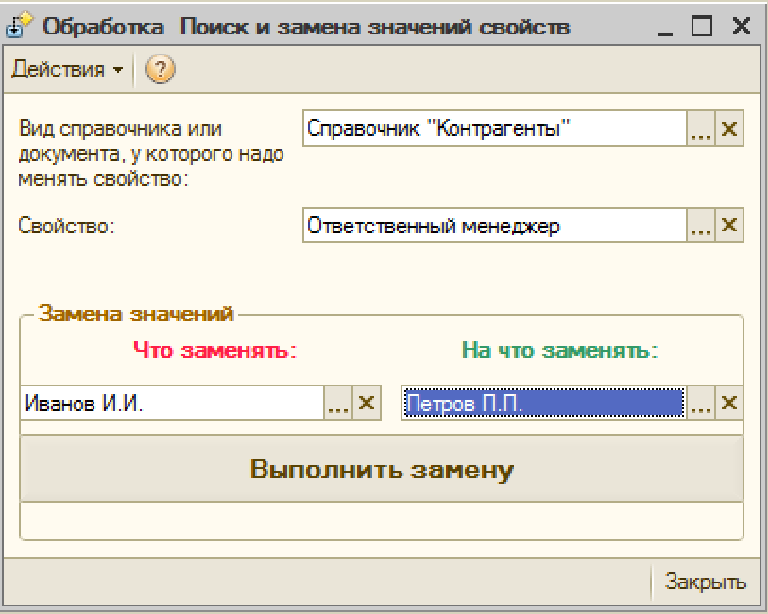Viewport: 768px width, 614px height.
Task: Clear the Иванов И.И. field with X
Action: pos(366,403)
